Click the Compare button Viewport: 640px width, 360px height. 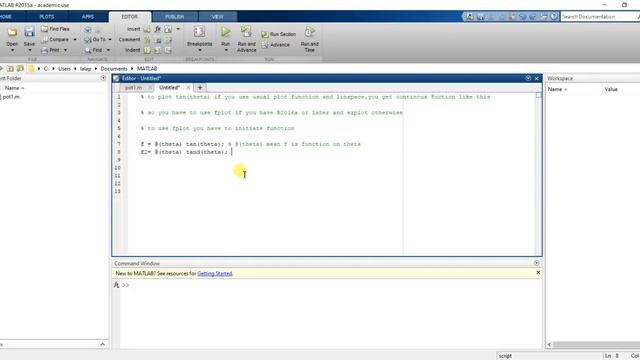55,40
